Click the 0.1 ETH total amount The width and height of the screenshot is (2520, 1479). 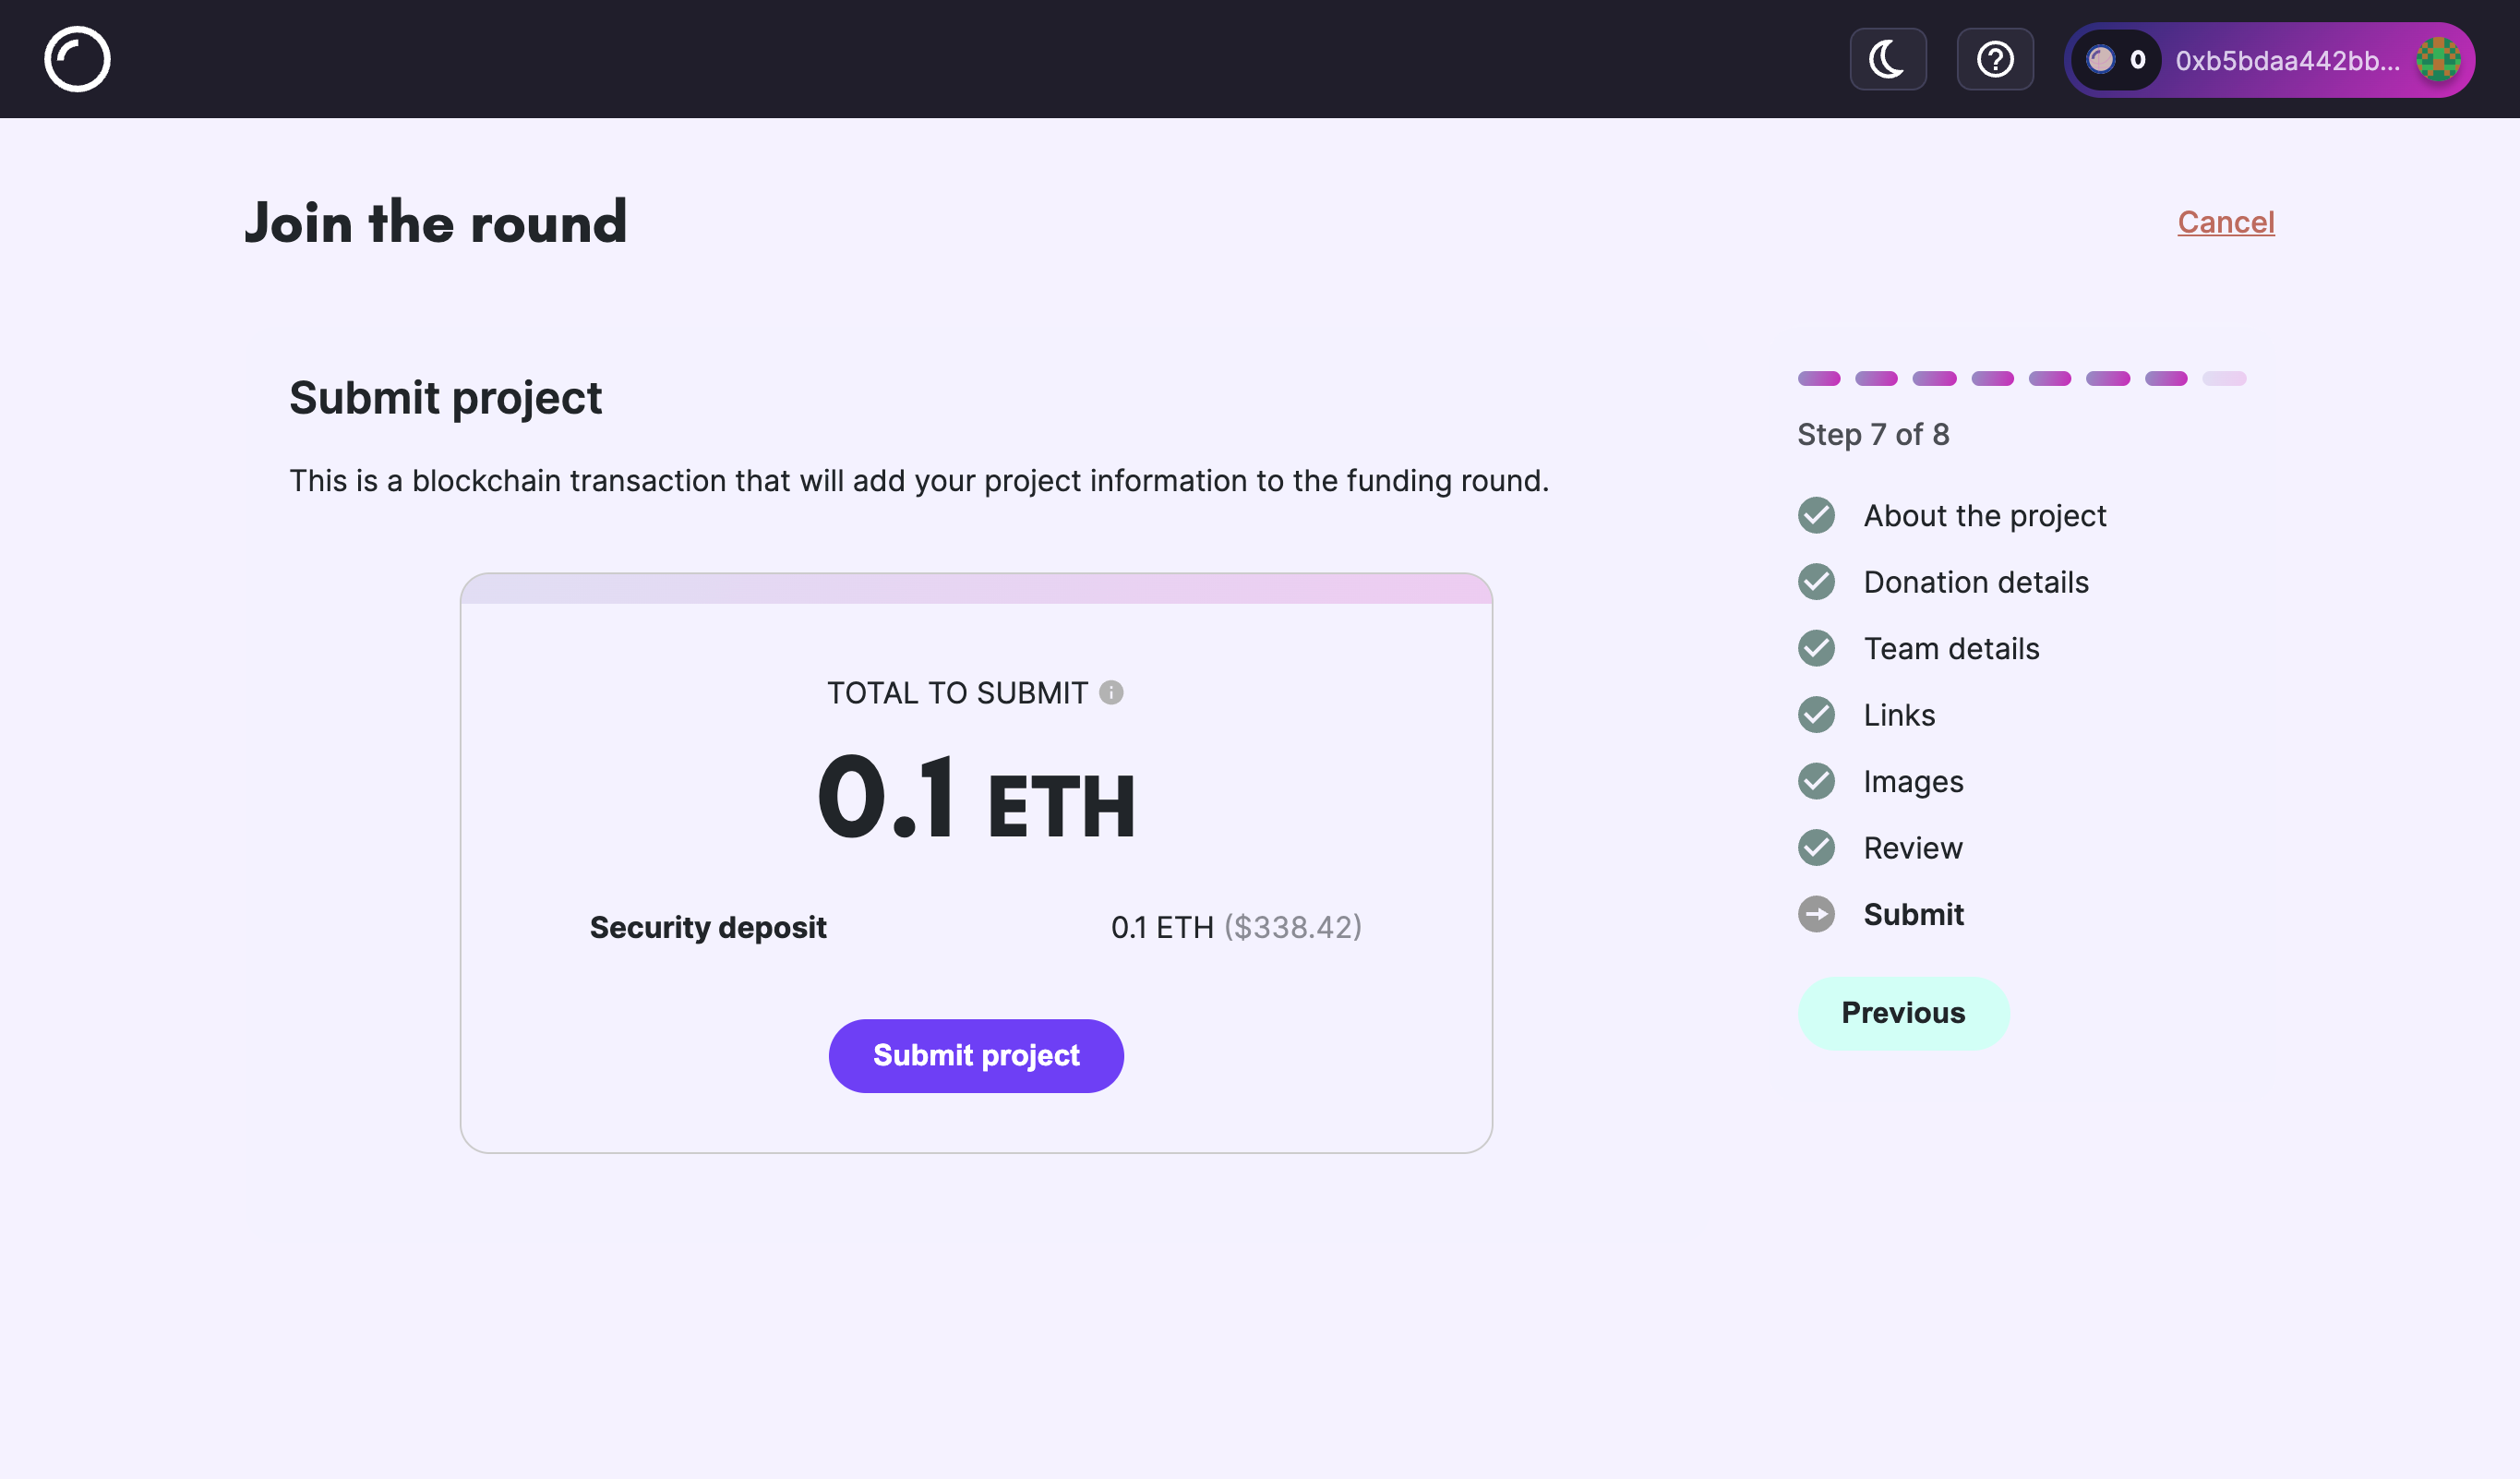pyautogui.click(x=975, y=800)
